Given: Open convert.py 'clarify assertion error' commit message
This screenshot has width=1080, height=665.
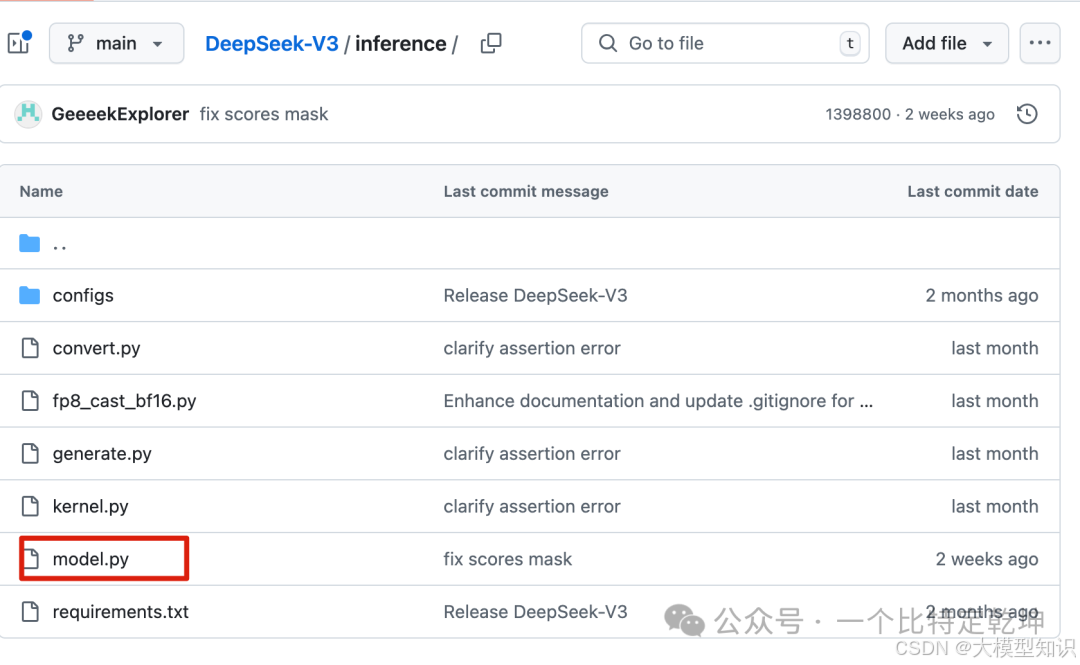Looking at the screenshot, I should pyautogui.click(x=532, y=348).
